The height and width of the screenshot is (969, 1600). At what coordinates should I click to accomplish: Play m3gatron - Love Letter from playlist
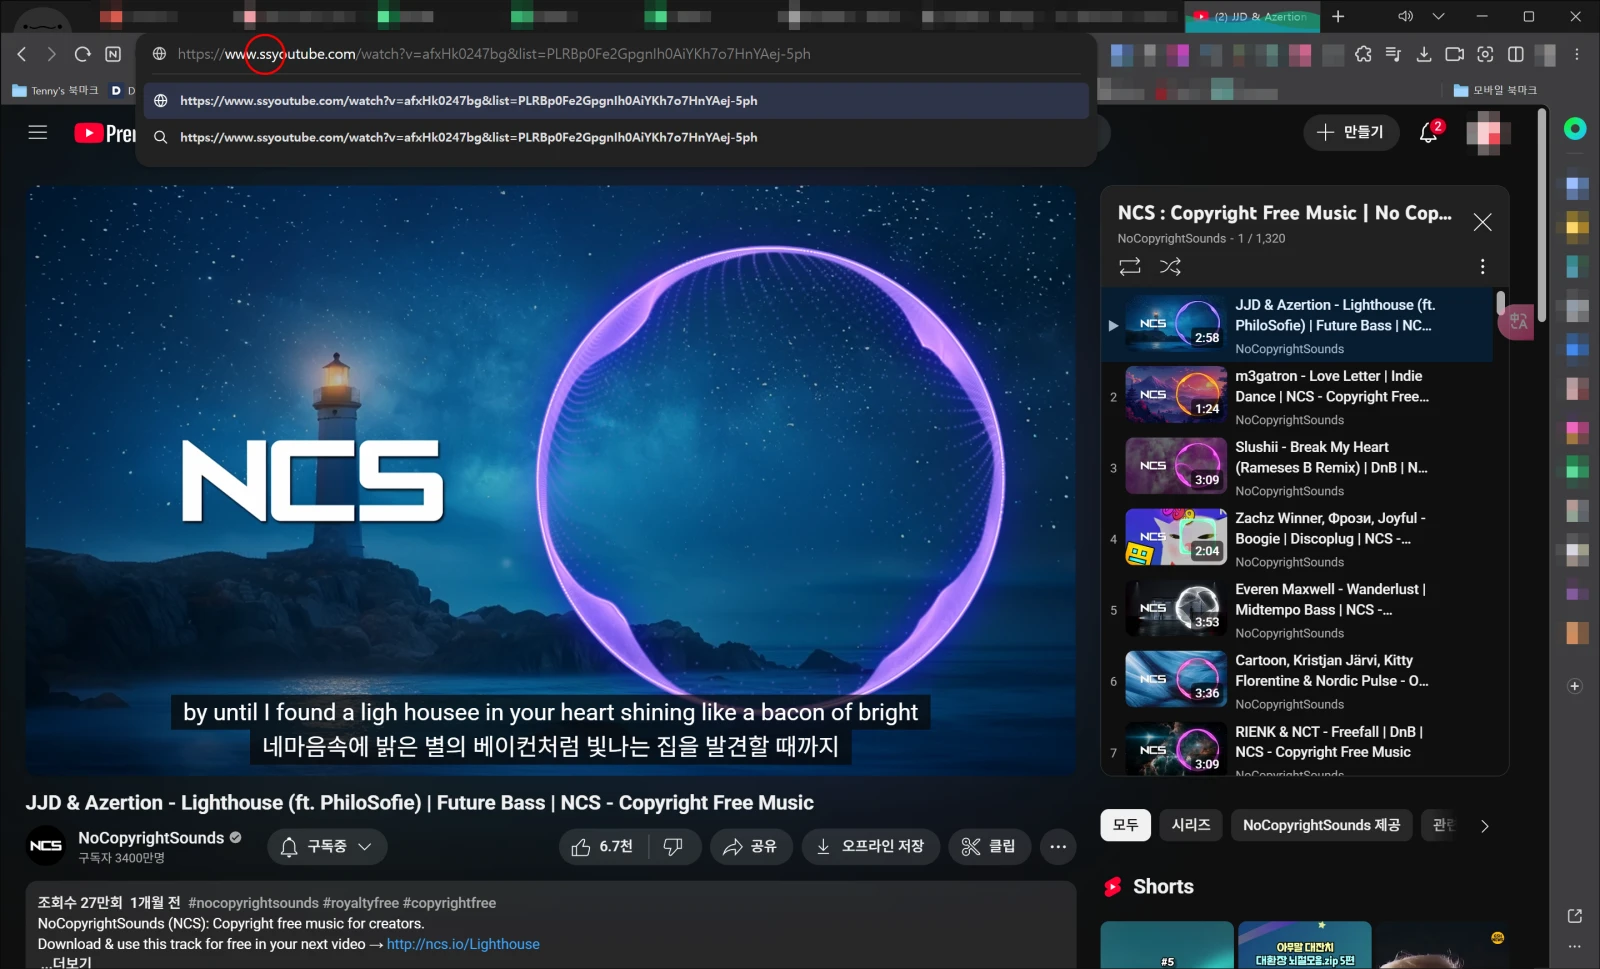(x=1298, y=397)
